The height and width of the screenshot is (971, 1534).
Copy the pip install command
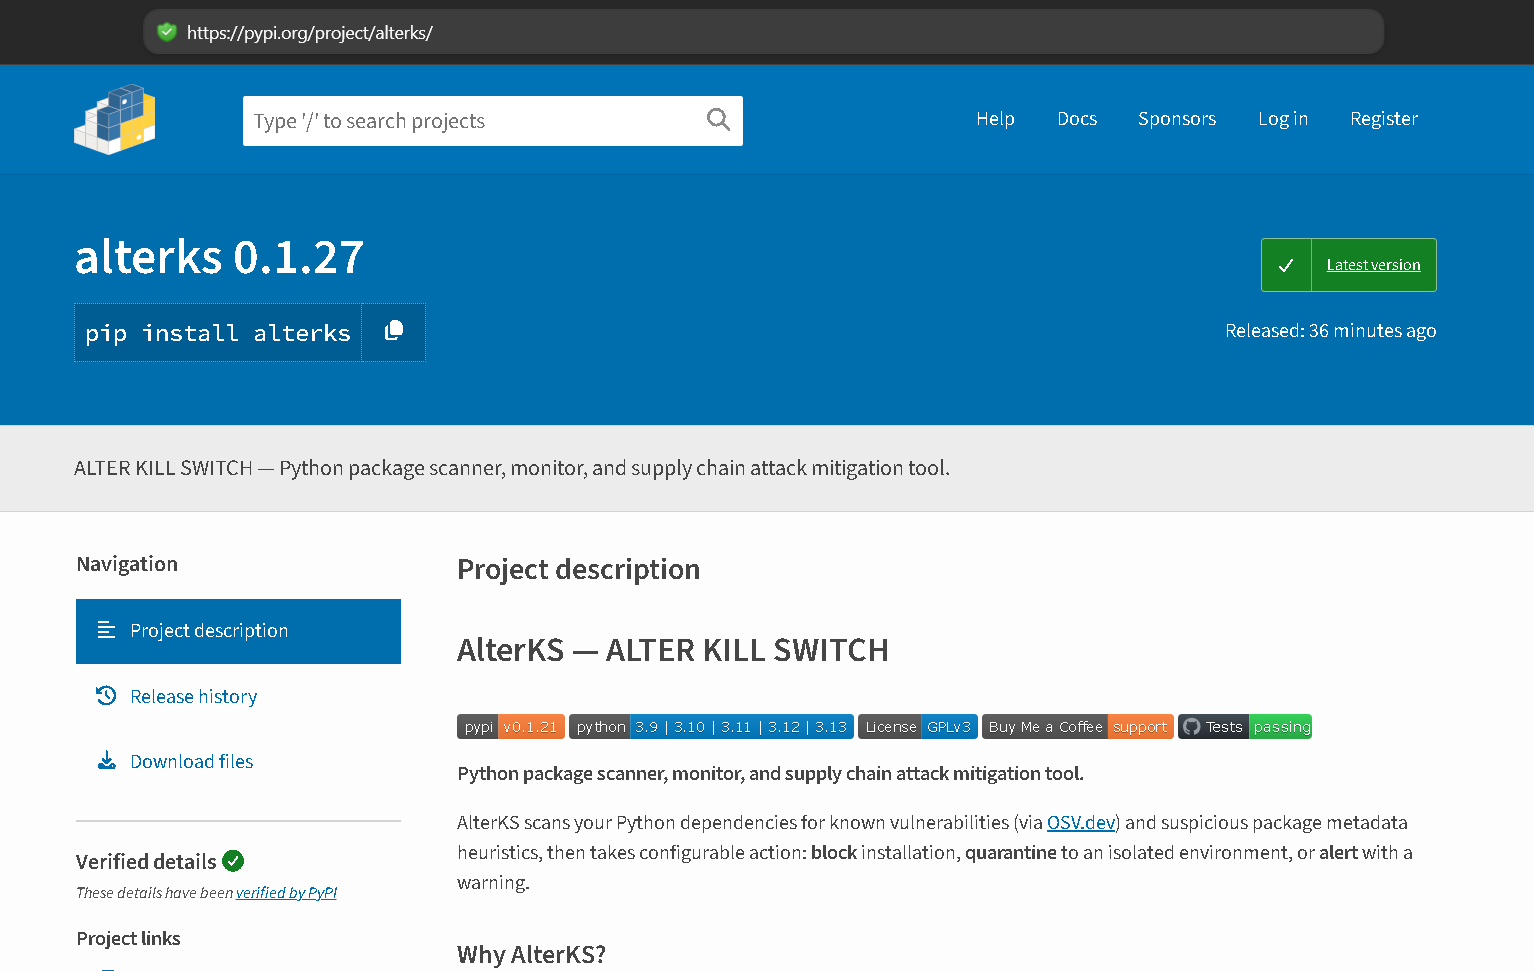(392, 331)
